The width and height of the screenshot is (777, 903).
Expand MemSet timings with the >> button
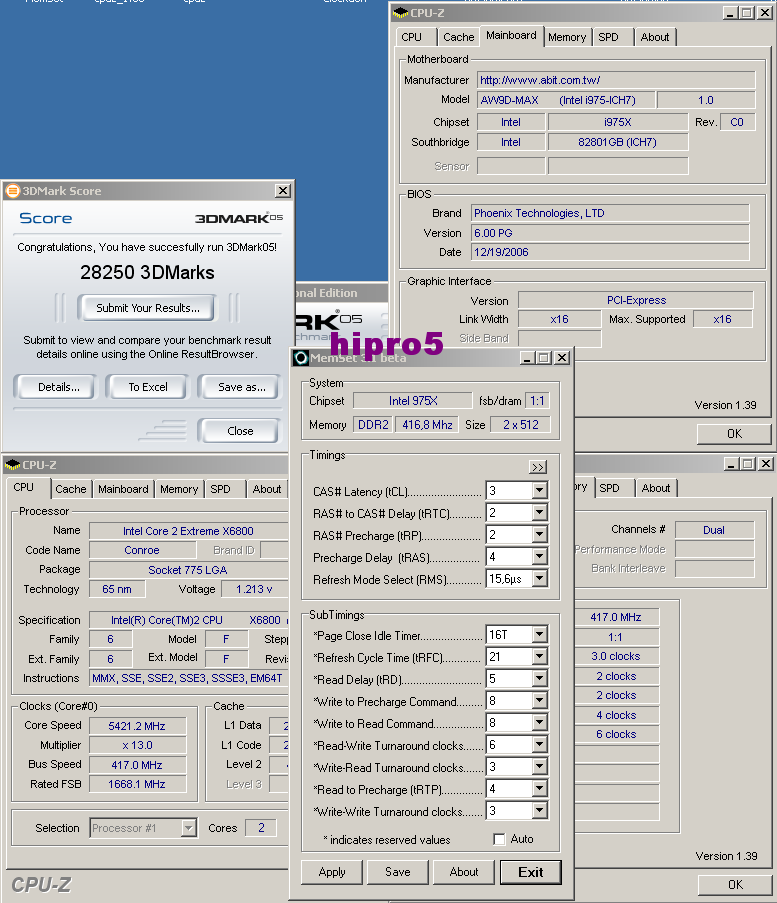537,467
